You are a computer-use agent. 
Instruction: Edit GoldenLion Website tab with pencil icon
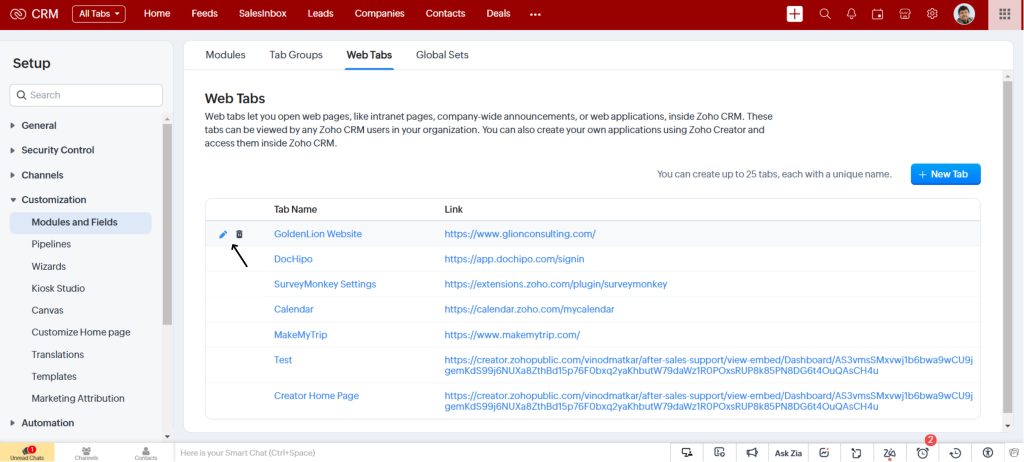tap(223, 234)
